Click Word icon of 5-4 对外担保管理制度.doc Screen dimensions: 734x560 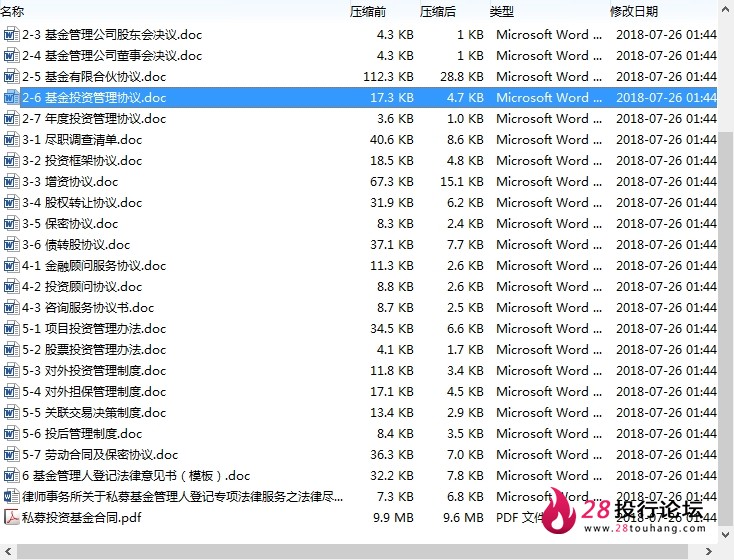[11, 391]
